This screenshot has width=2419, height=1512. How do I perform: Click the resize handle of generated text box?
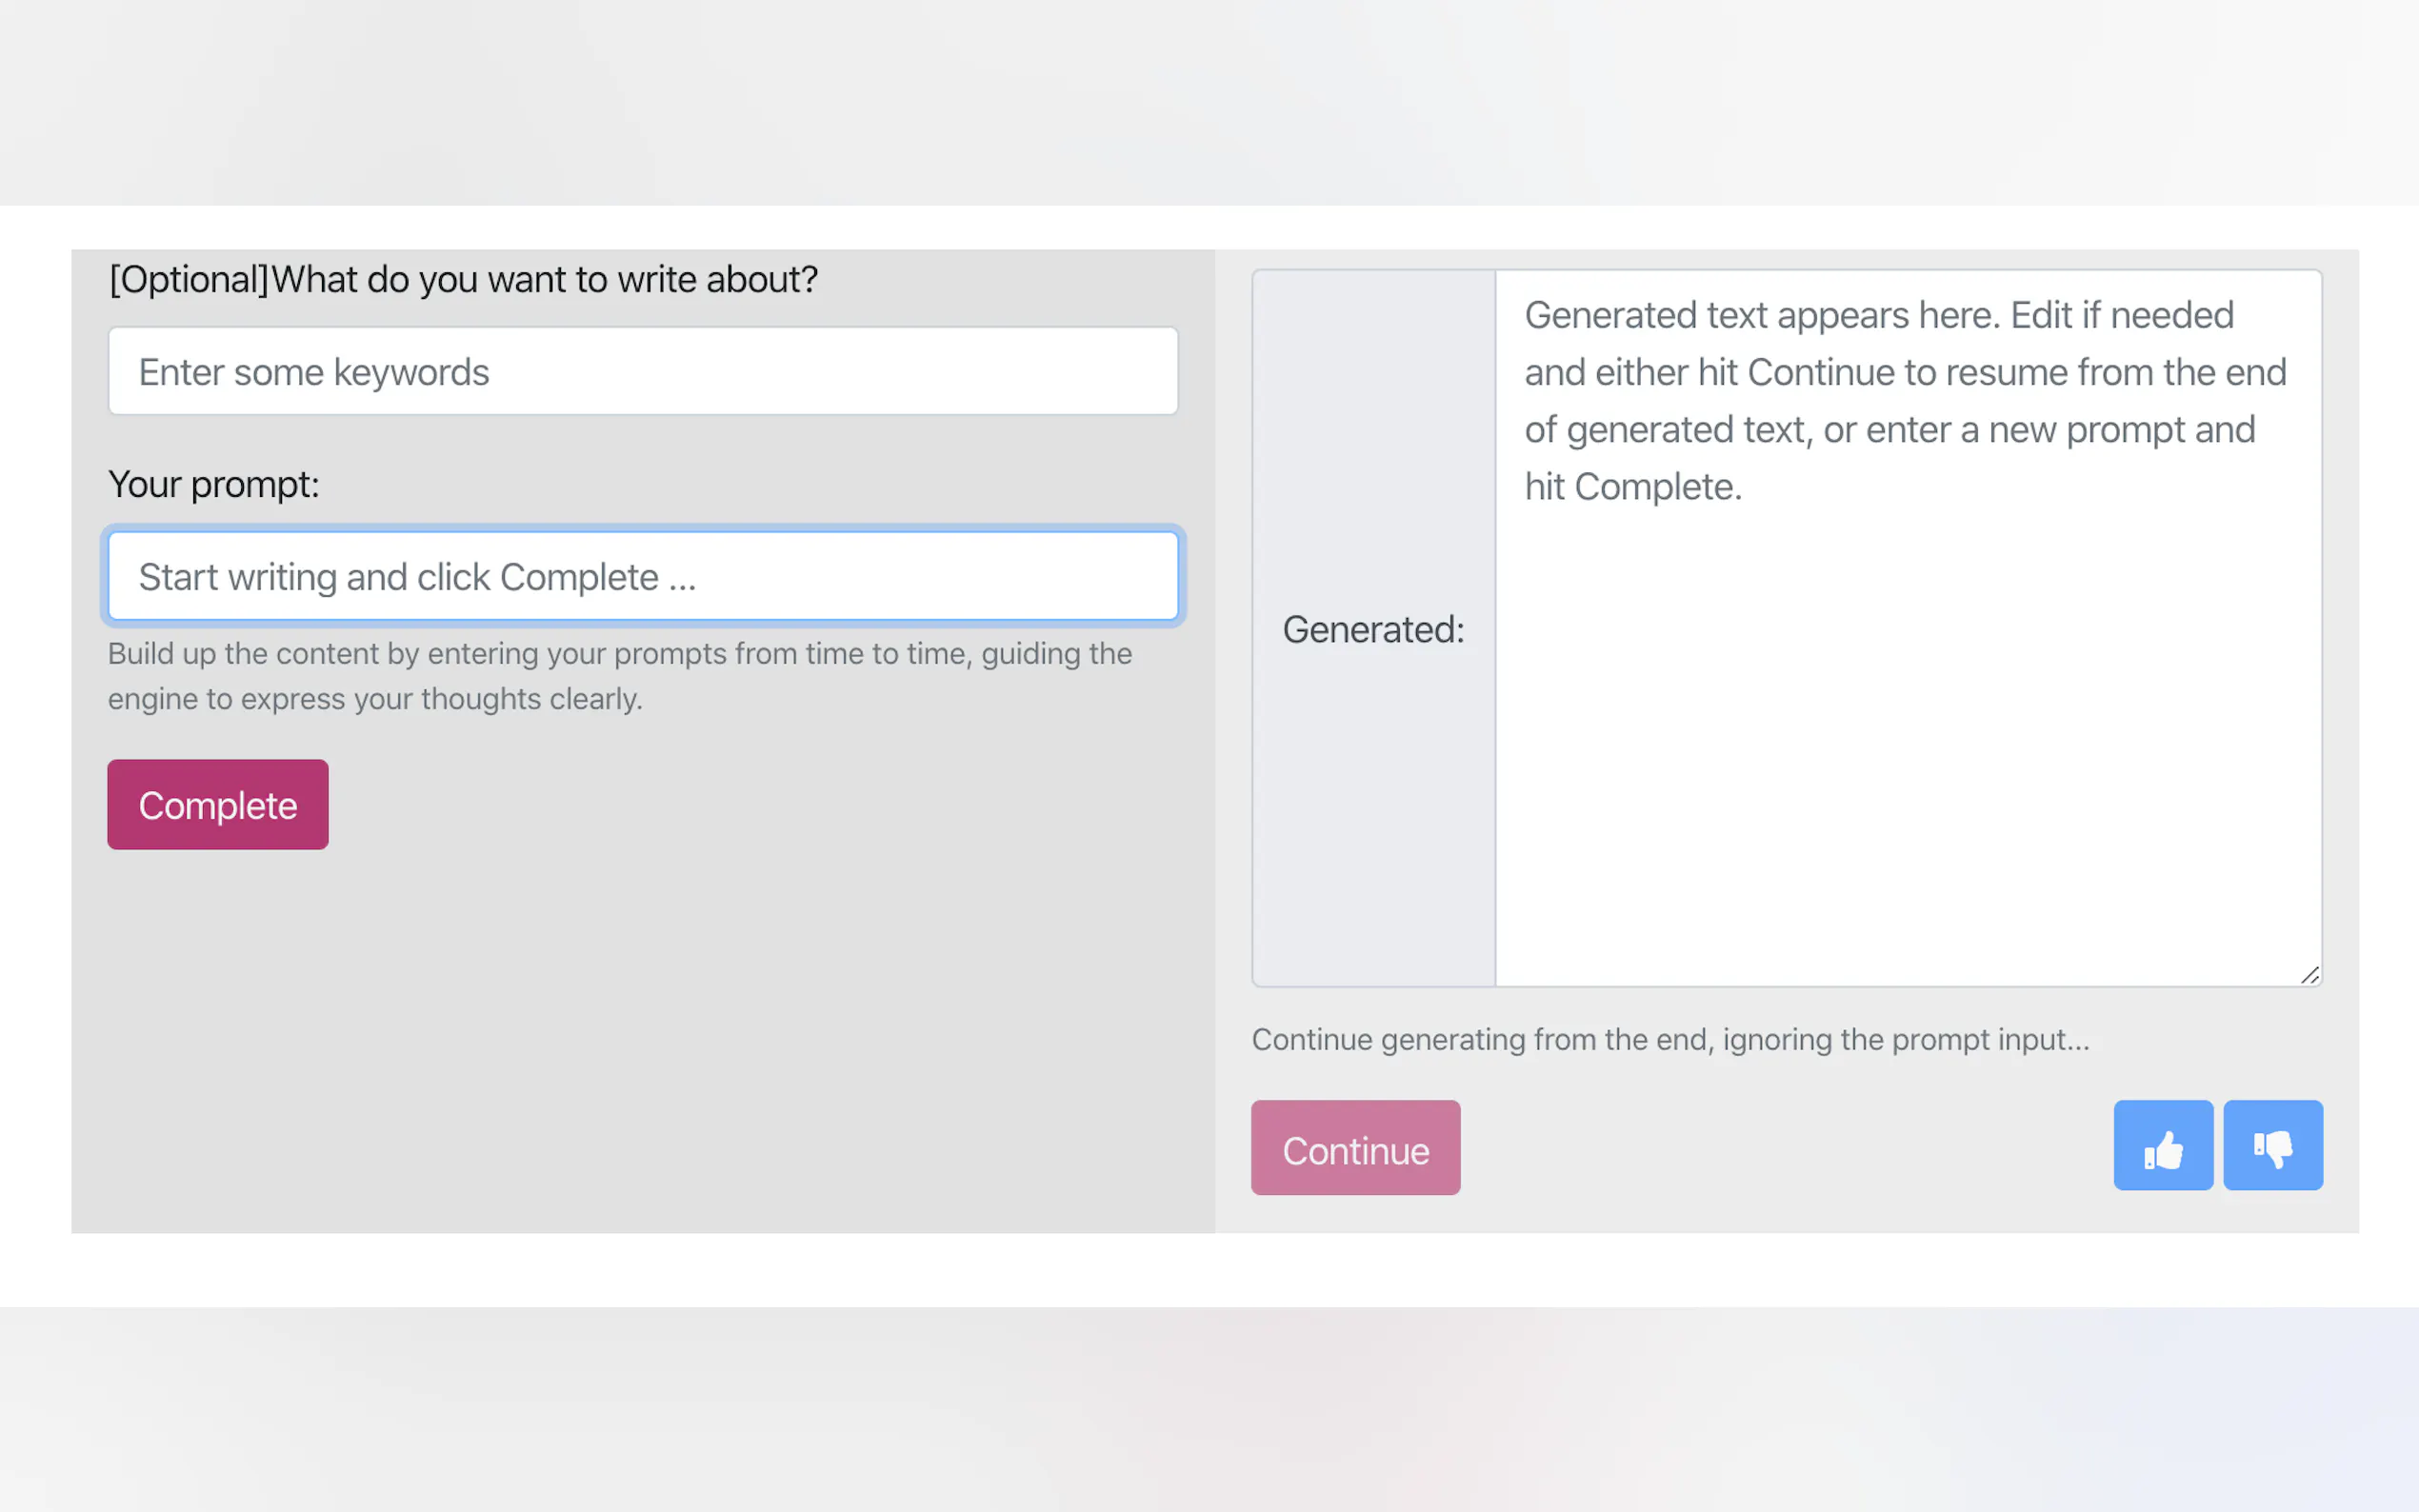coord(2309,975)
